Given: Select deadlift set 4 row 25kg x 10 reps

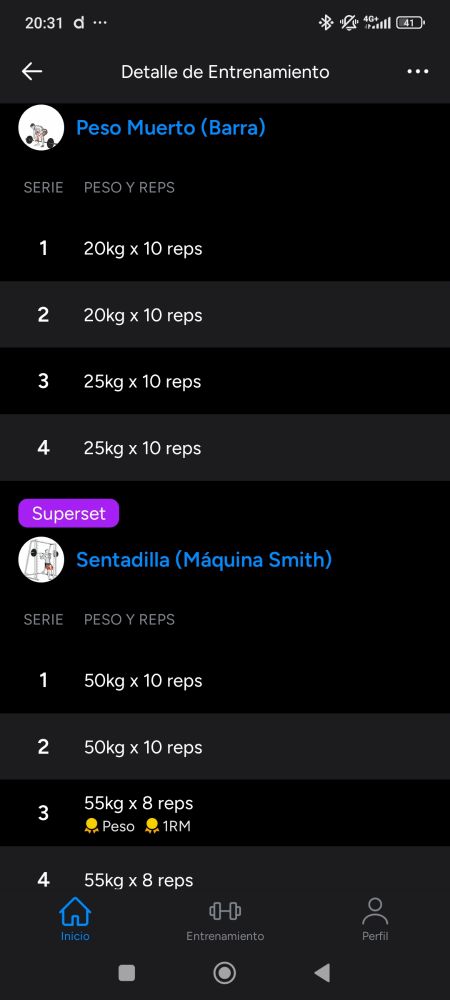Looking at the screenshot, I should click(225, 448).
